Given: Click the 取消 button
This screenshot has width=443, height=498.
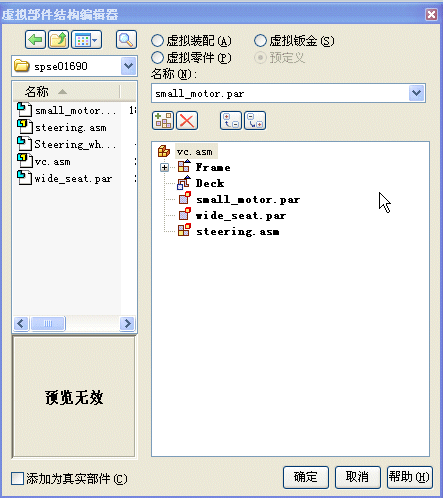Looking at the screenshot, I should [358, 477].
